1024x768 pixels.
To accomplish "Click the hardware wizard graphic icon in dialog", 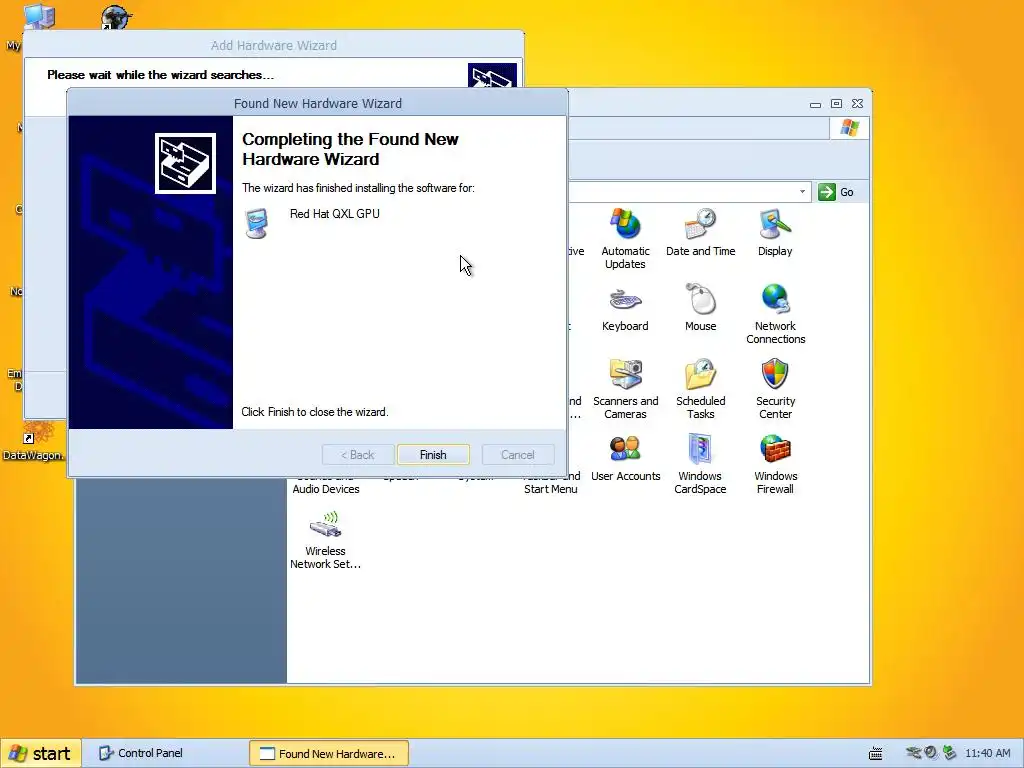I will tap(185, 163).
